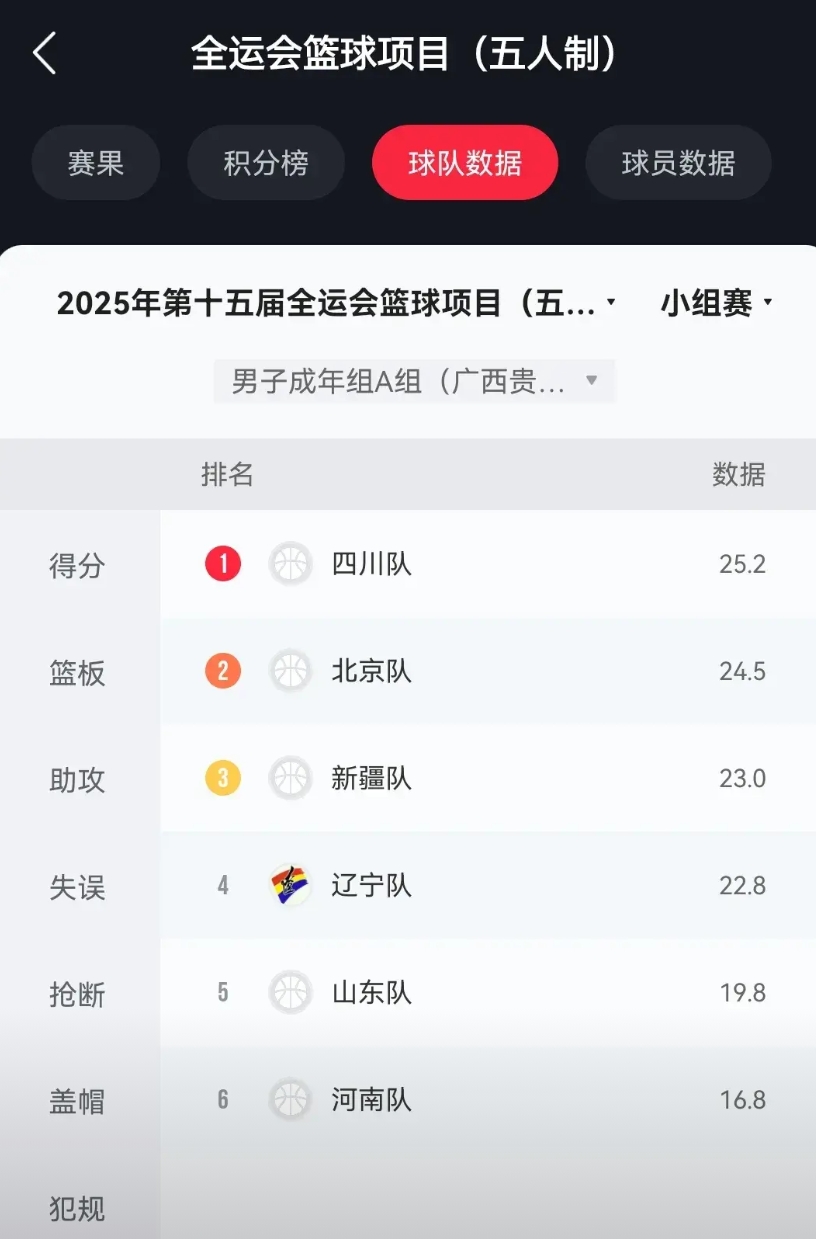Choose the 抢断 stat category
Viewport: 816px width, 1239px height.
pyautogui.click(x=77, y=994)
